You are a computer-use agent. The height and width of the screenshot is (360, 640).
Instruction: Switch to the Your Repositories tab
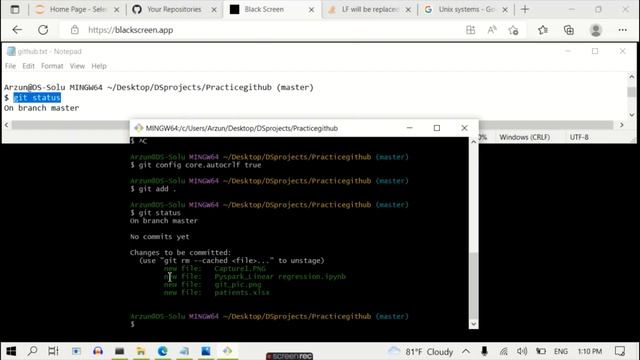point(173,9)
